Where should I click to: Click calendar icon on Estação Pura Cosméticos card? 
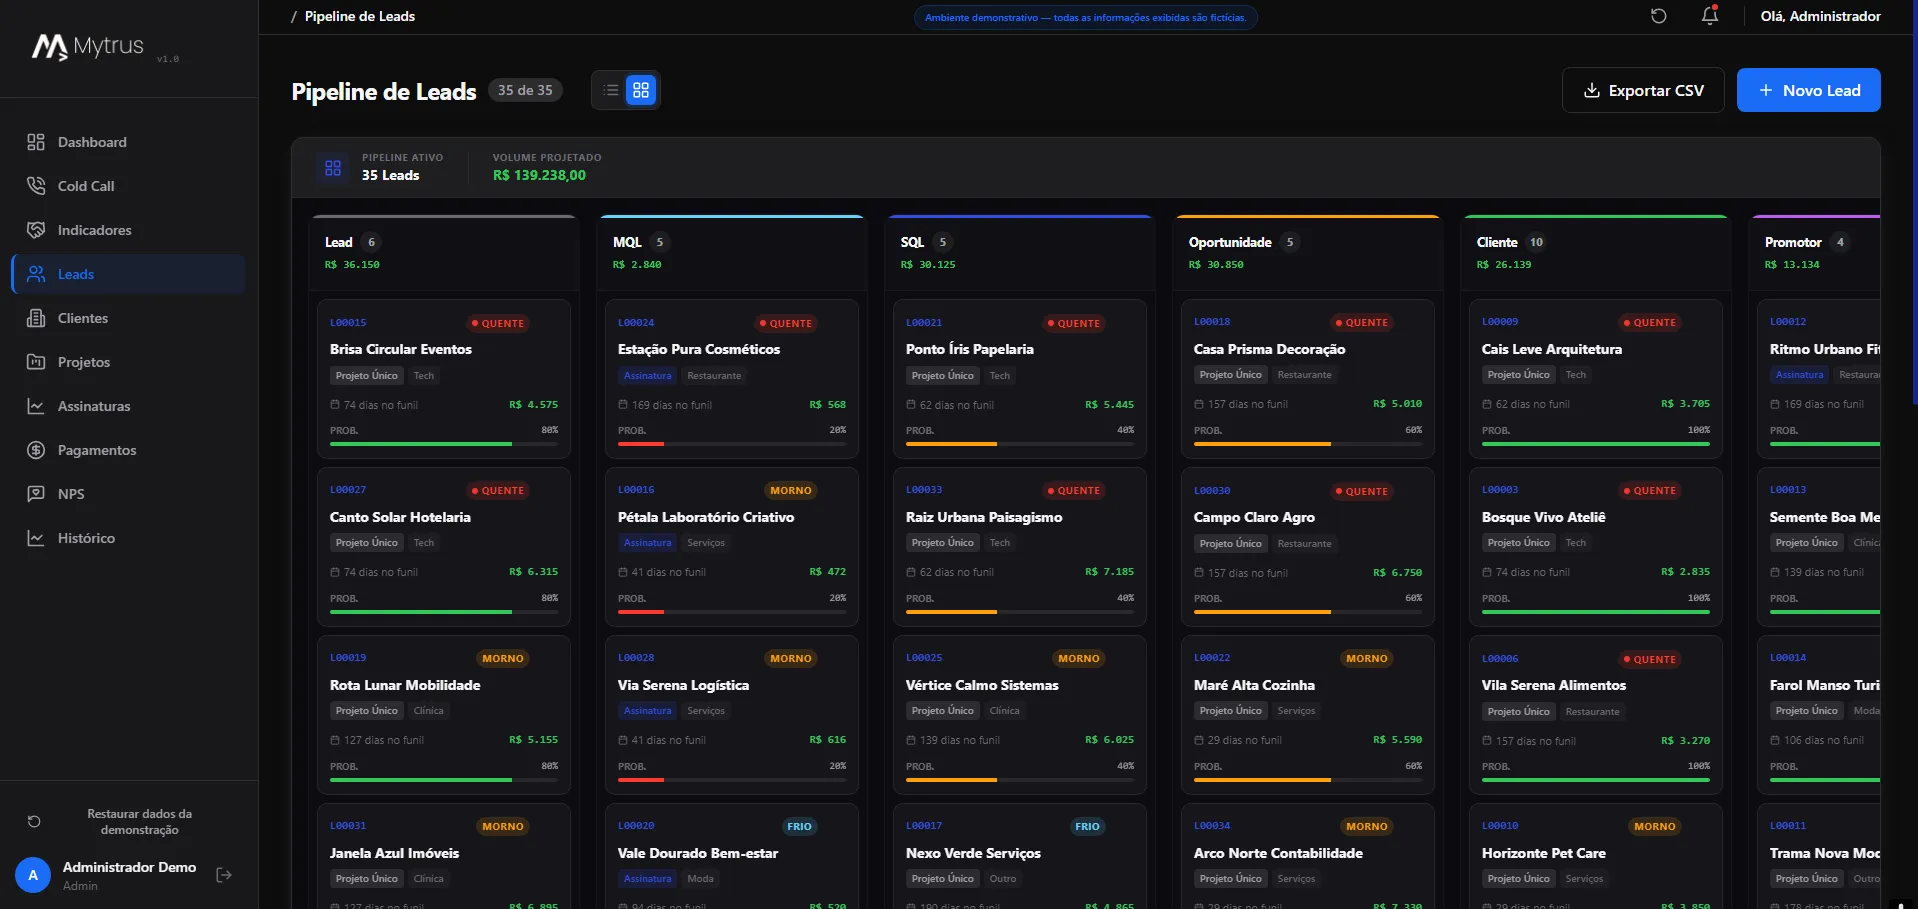[x=623, y=405]
